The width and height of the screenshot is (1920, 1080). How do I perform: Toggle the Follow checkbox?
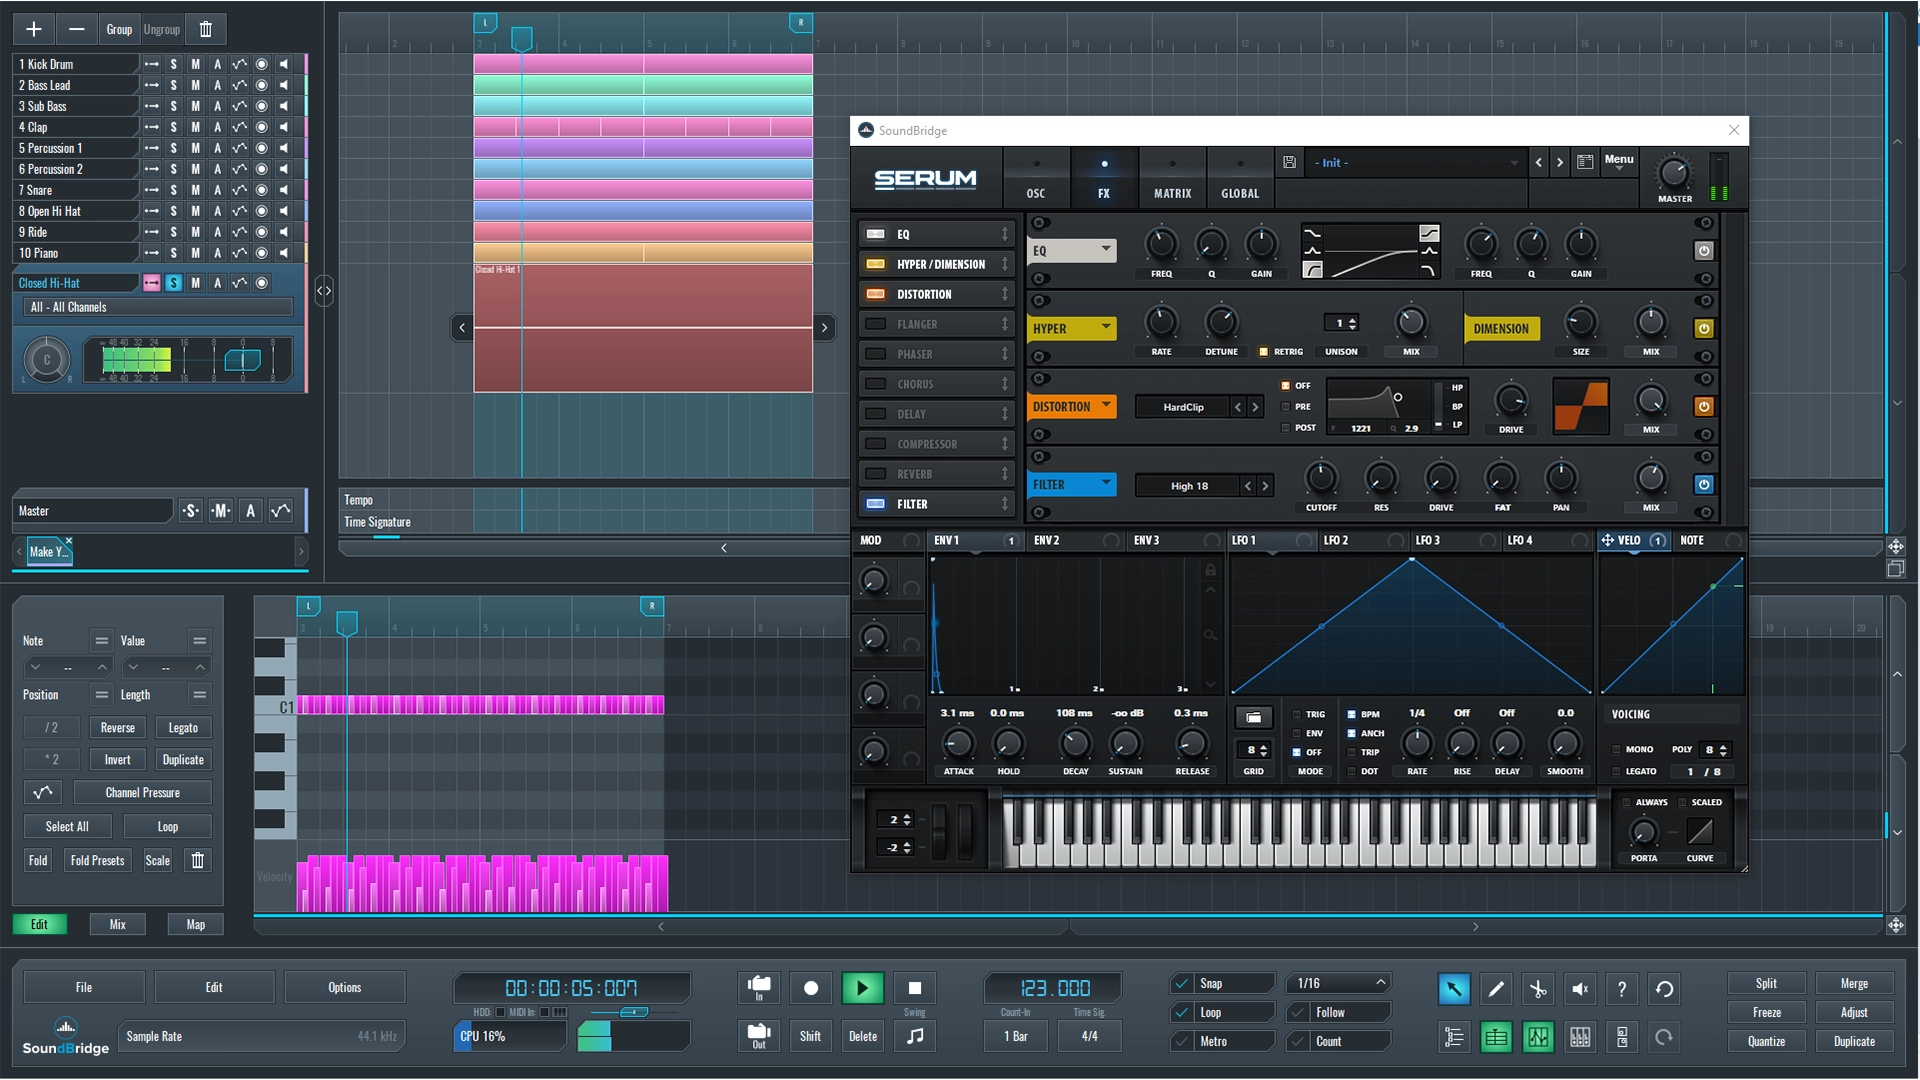[1299, 1012]
